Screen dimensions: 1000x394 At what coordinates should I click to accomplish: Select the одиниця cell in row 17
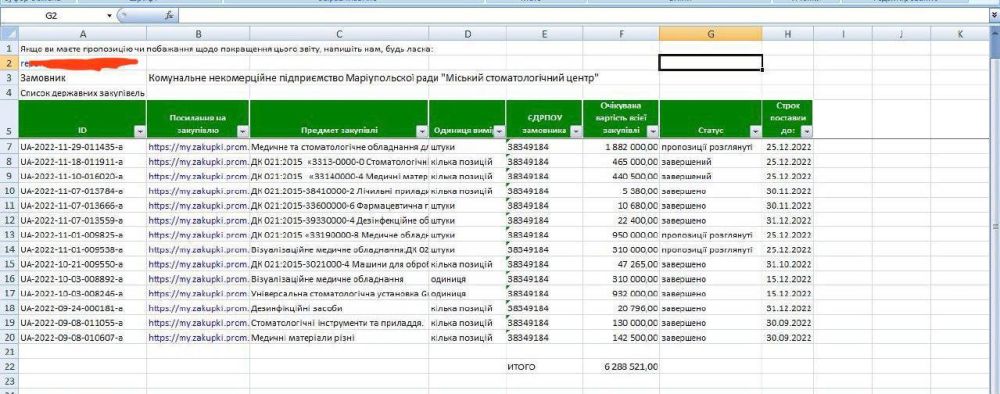[x=467, y=293]
